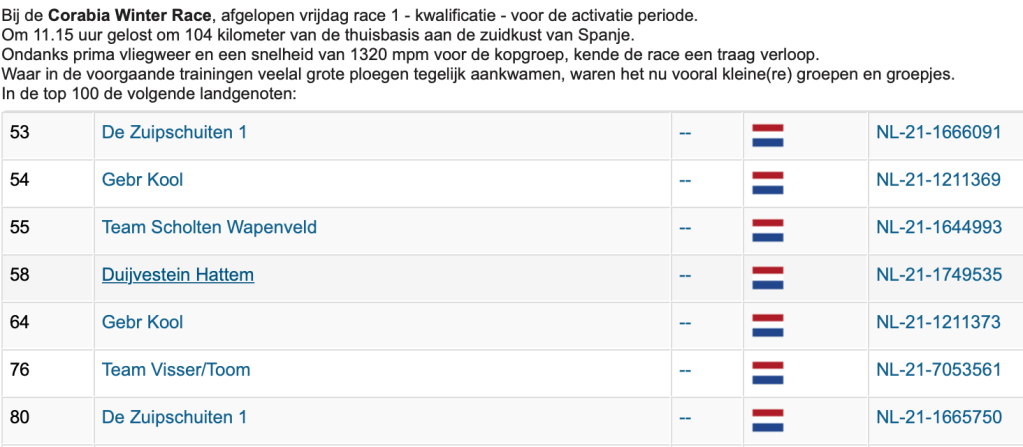Click the Dutch flag beside NL-21-1211369
This screenshot has height=447, width=1023.
pos(767,182)
